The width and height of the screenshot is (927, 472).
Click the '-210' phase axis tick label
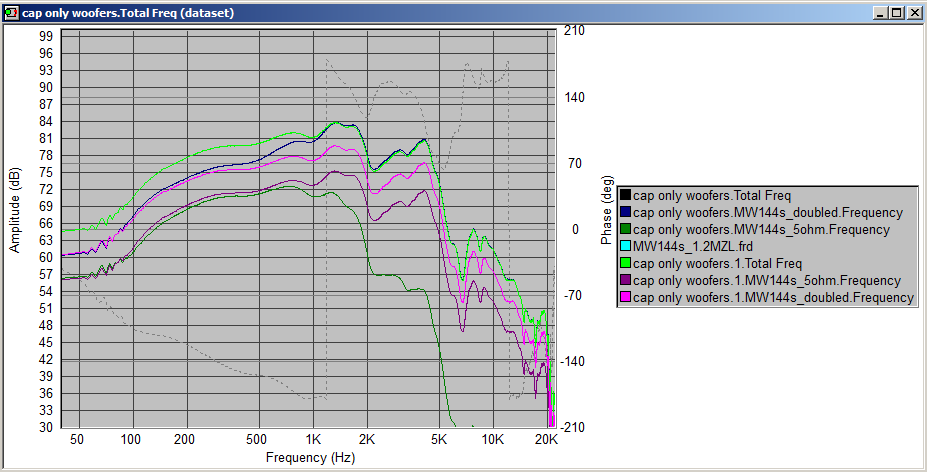click(573, 427)
